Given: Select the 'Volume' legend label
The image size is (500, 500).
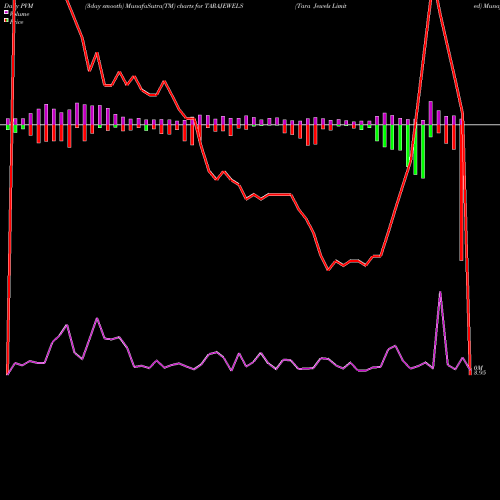Looking at the screenshot, I should 19,14.
